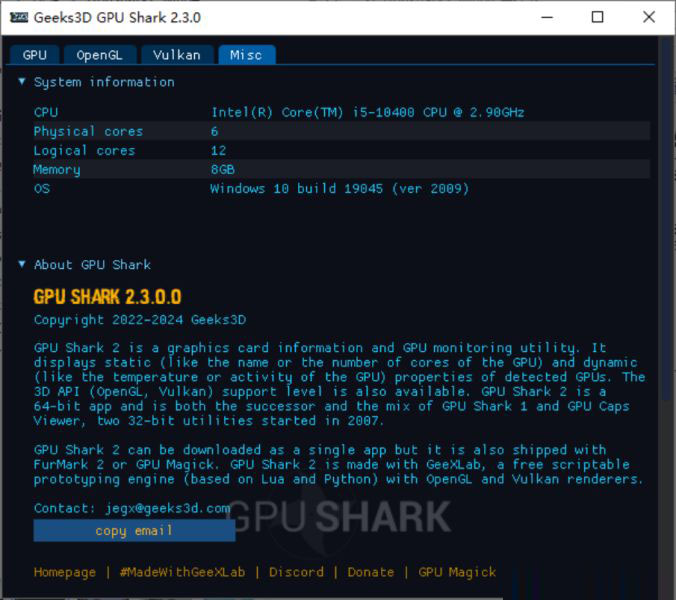Open the OpenGL tab
The width and height of the screenshot is (676, 600).
(x=100, y=55)
